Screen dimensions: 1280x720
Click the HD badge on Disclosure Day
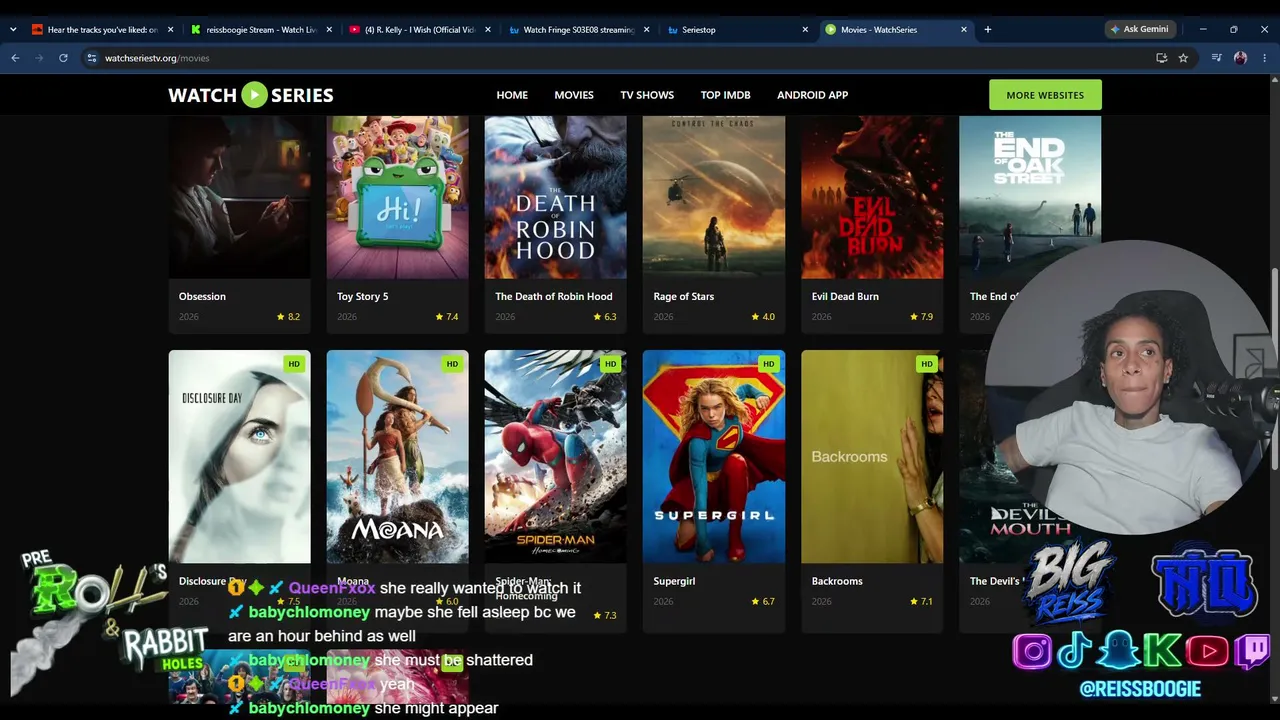pos(294,364)
